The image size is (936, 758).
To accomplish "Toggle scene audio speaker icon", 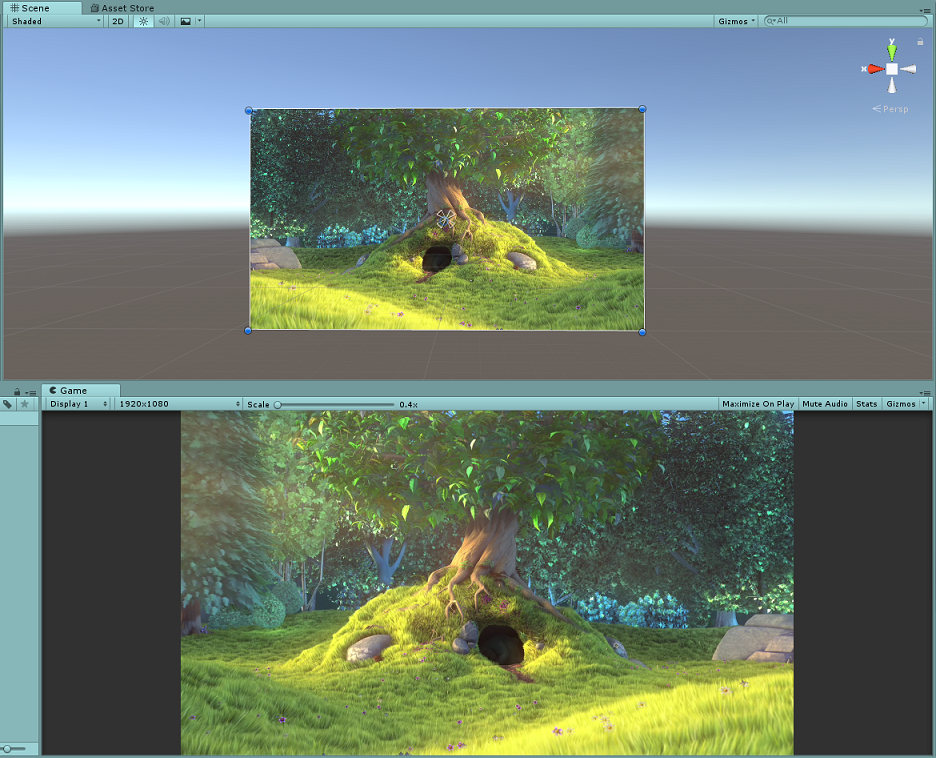I will pos(164,21).
